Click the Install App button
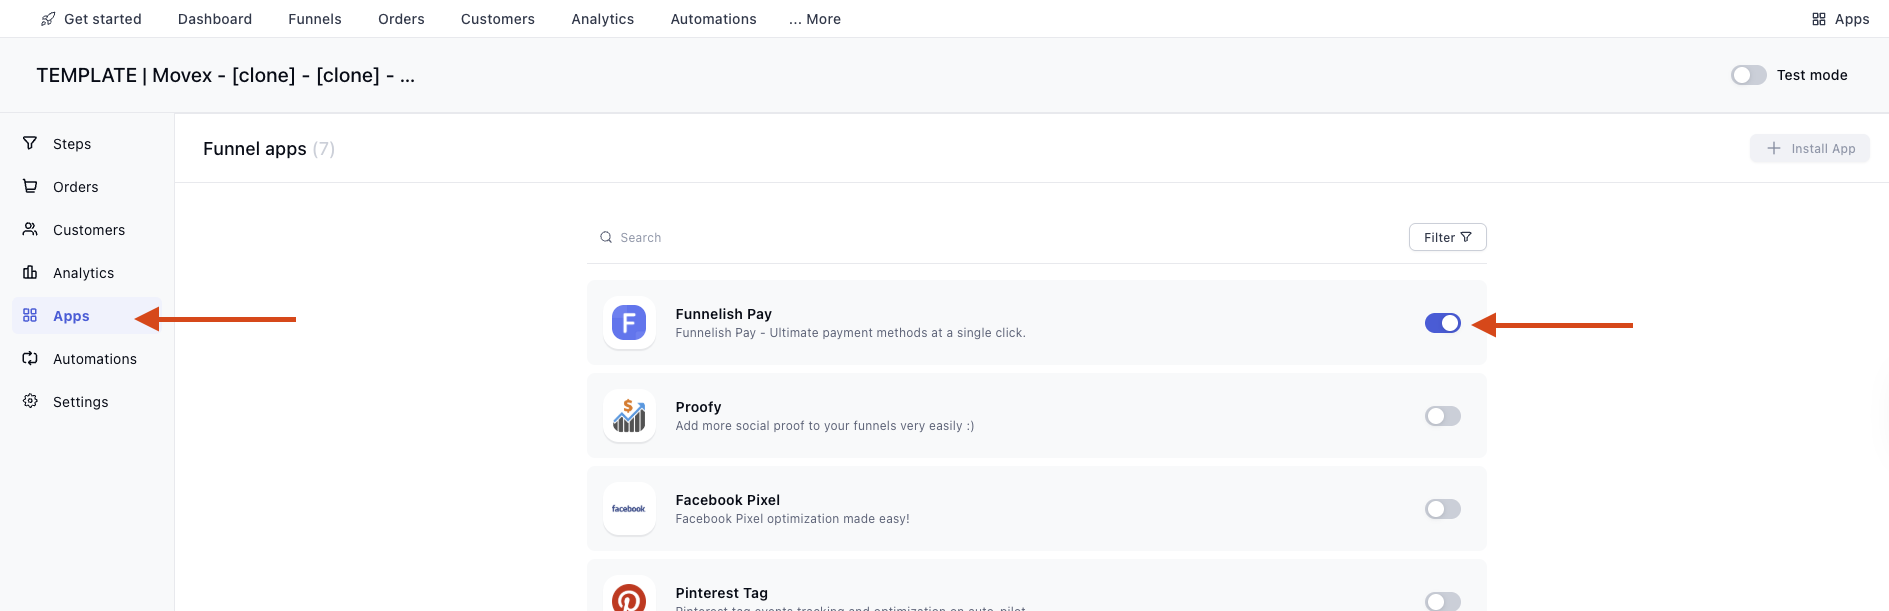Viewport: 1889px width, 611px height. [1810, 148]
